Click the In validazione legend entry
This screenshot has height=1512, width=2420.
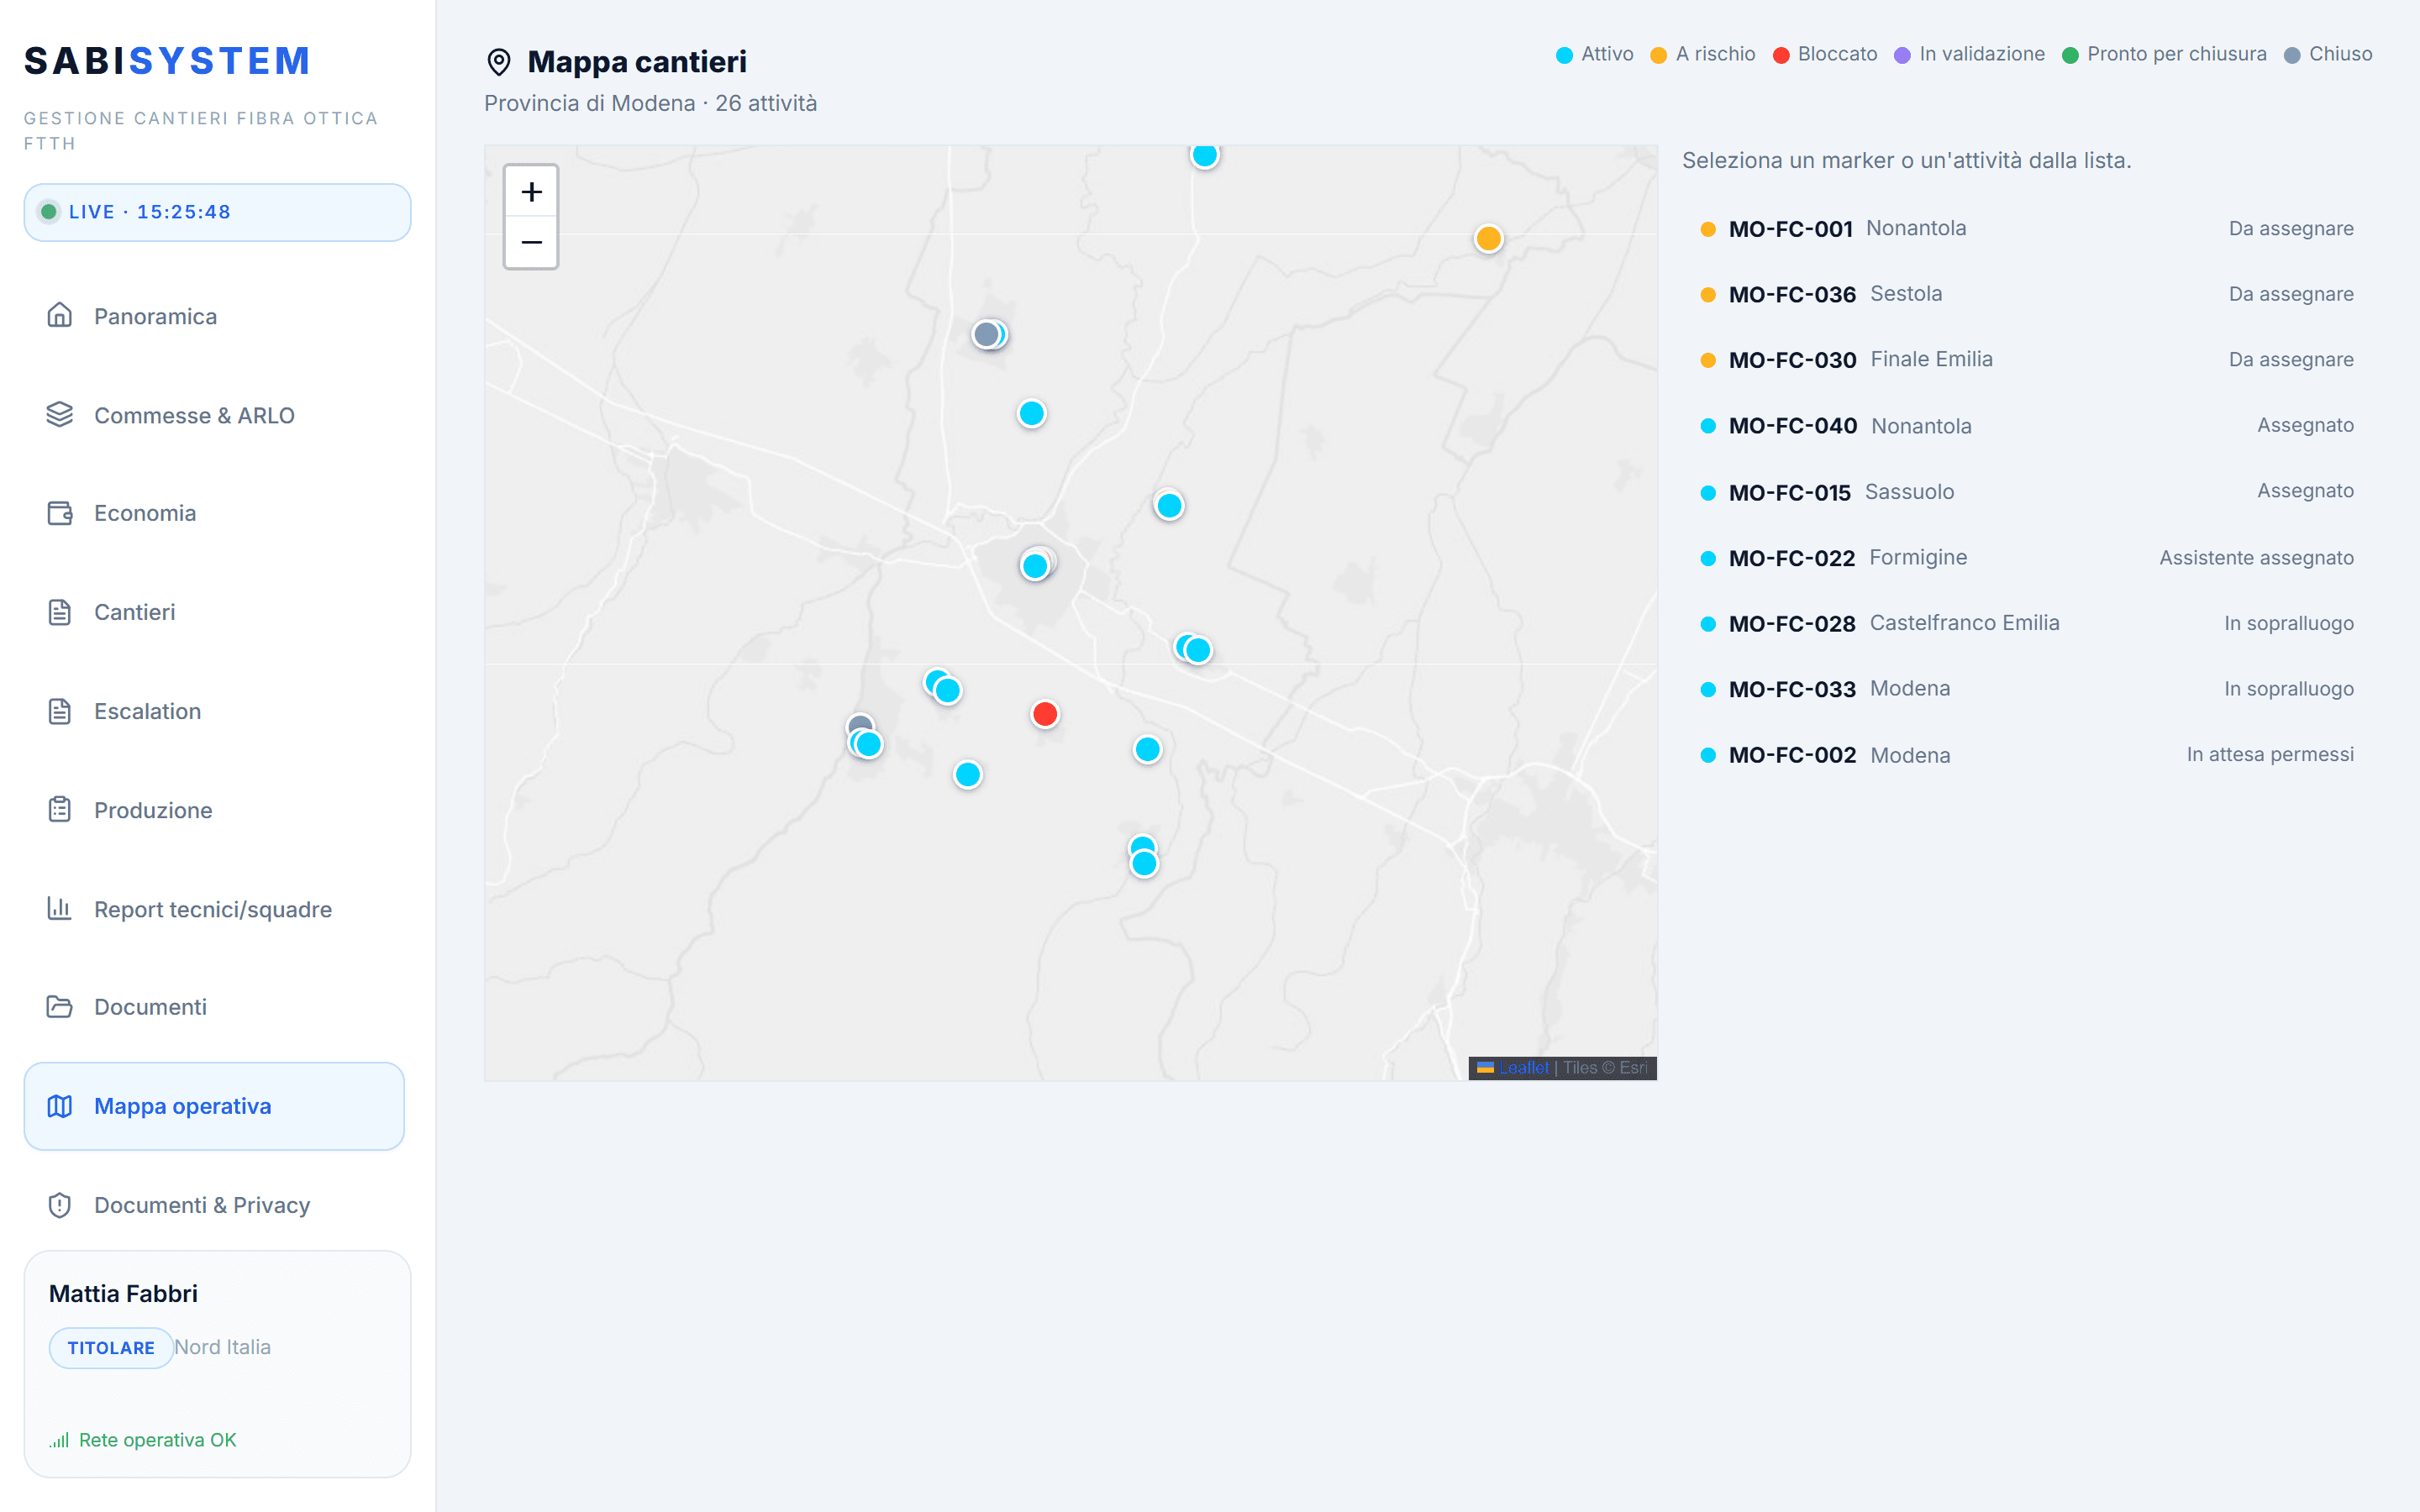pos(1969,54)
